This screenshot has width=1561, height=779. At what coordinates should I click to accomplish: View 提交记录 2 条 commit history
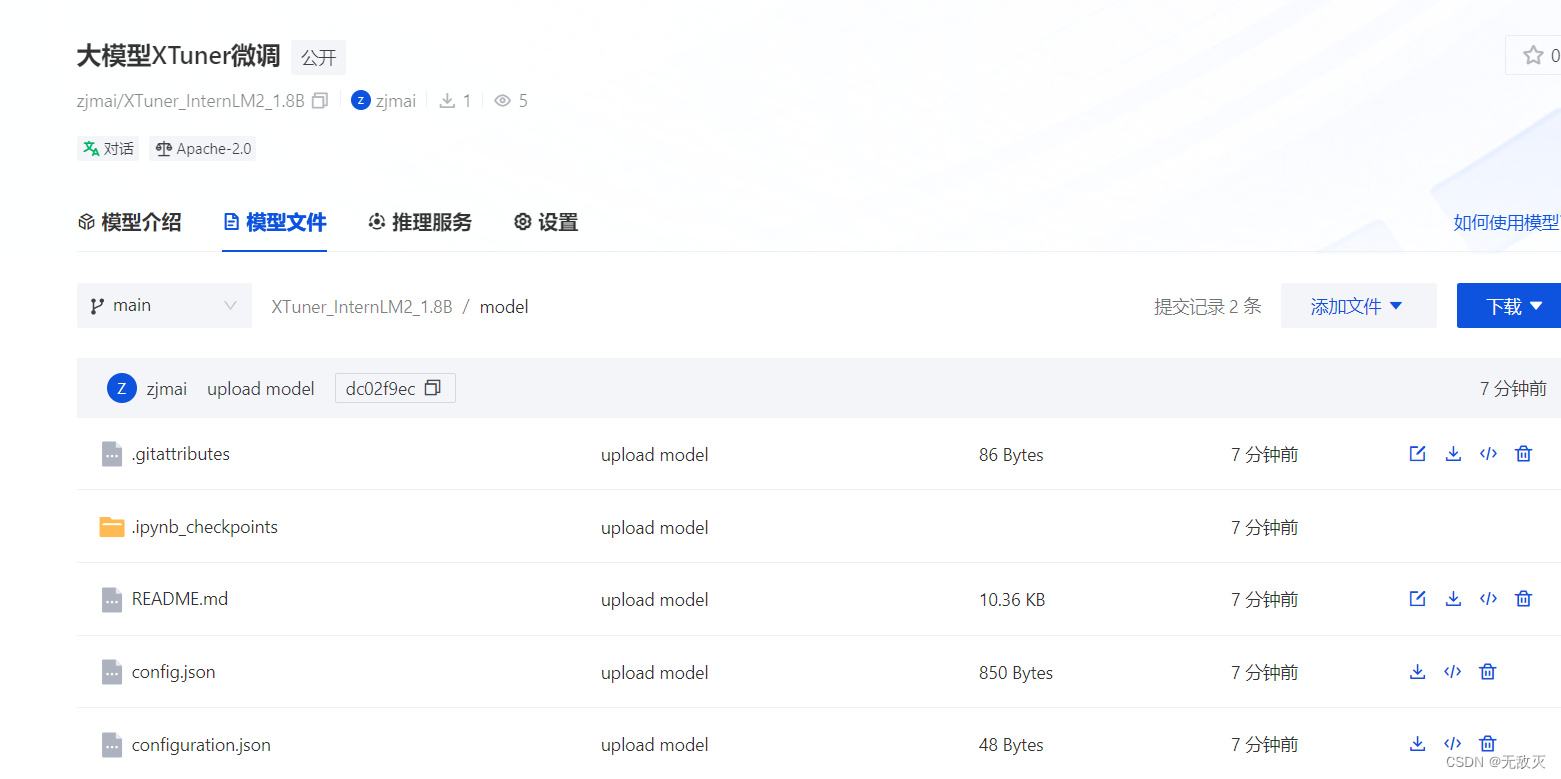coord(1208,306)
